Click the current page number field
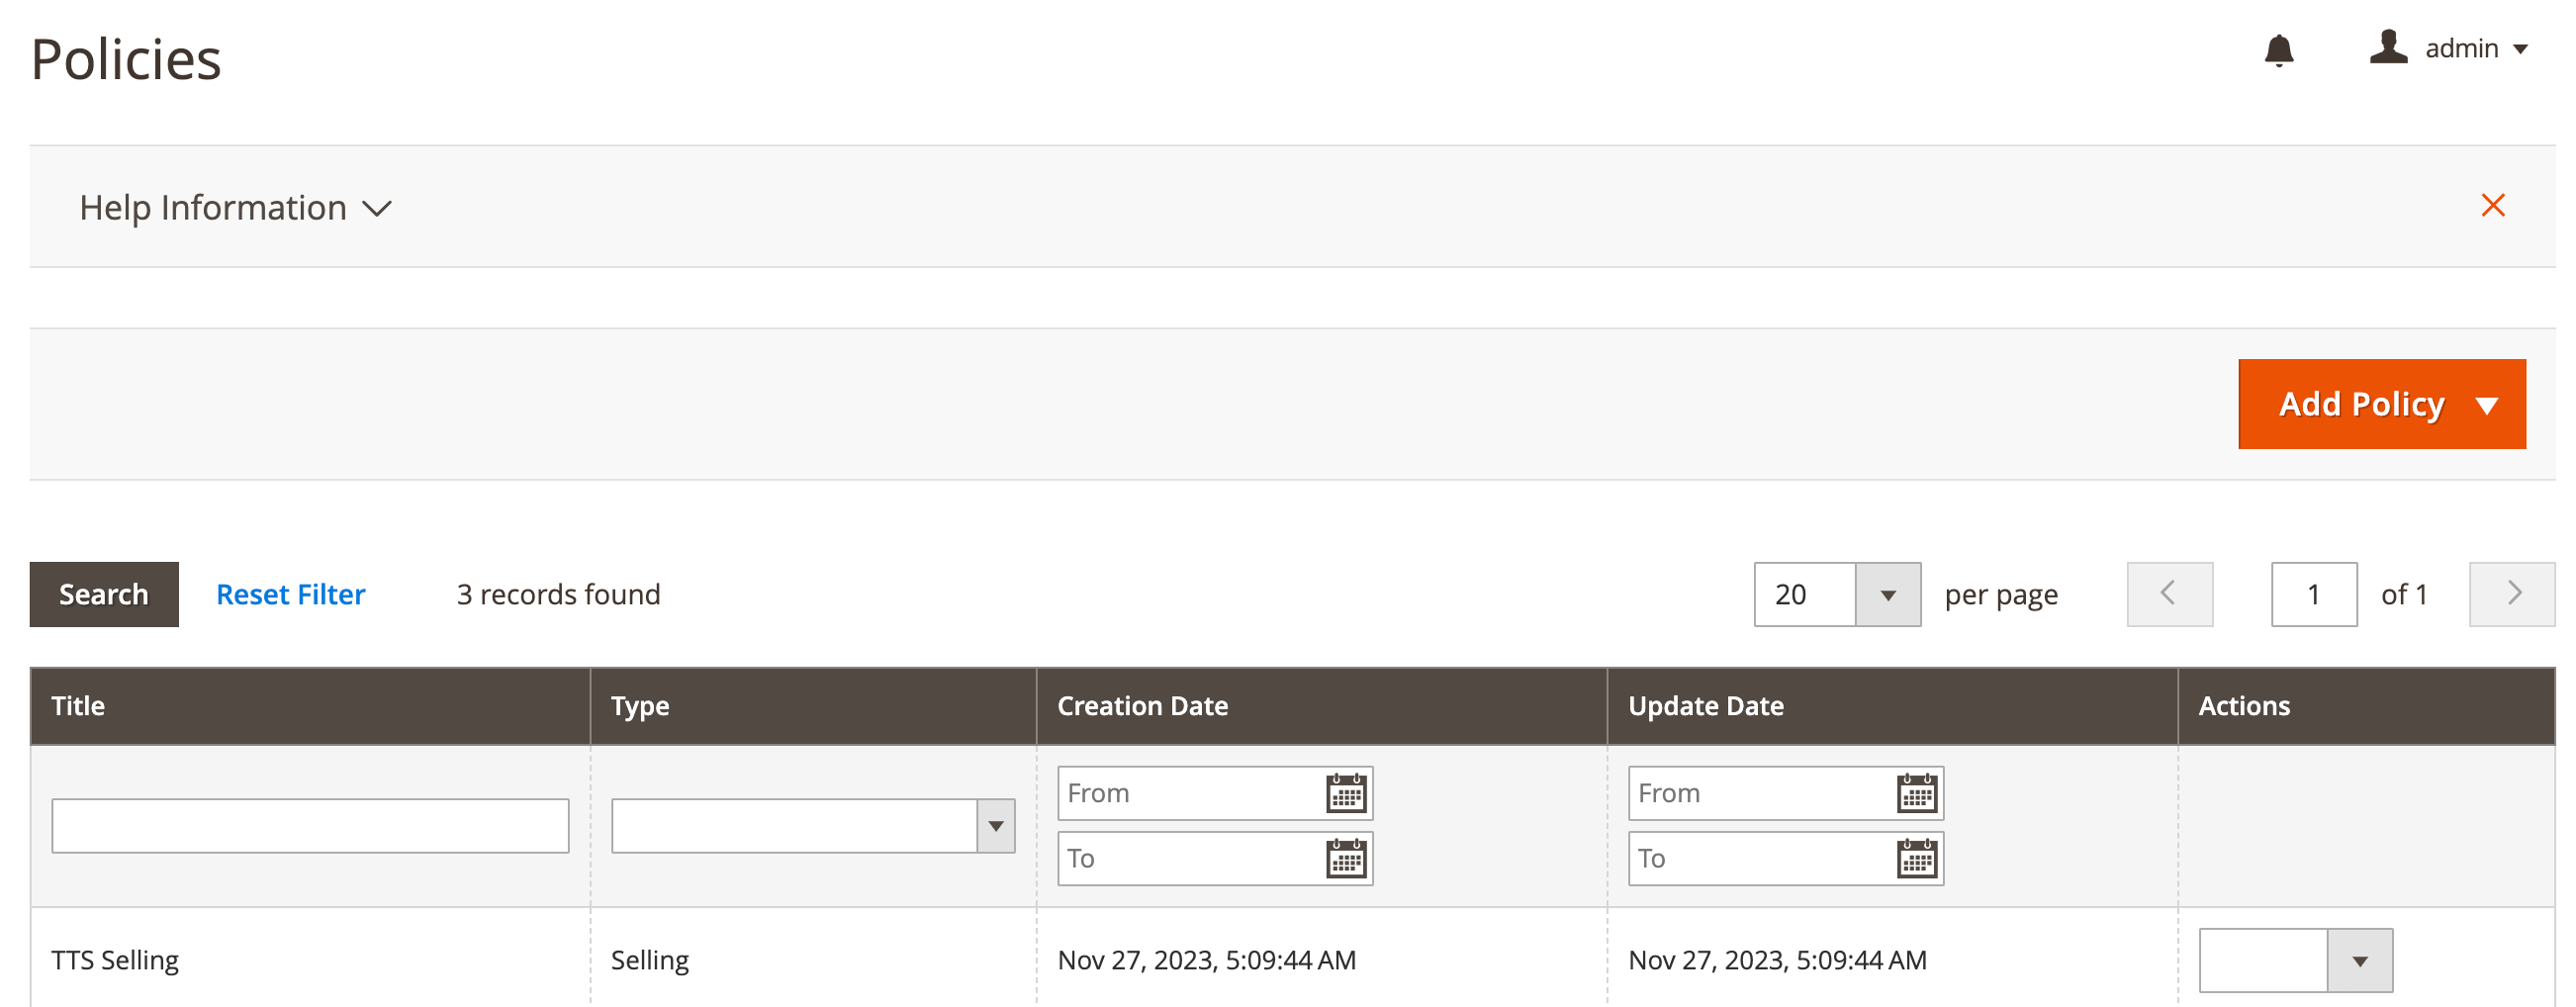This screenshot has width=2576, height=1007. click(x=2313, y=595)
